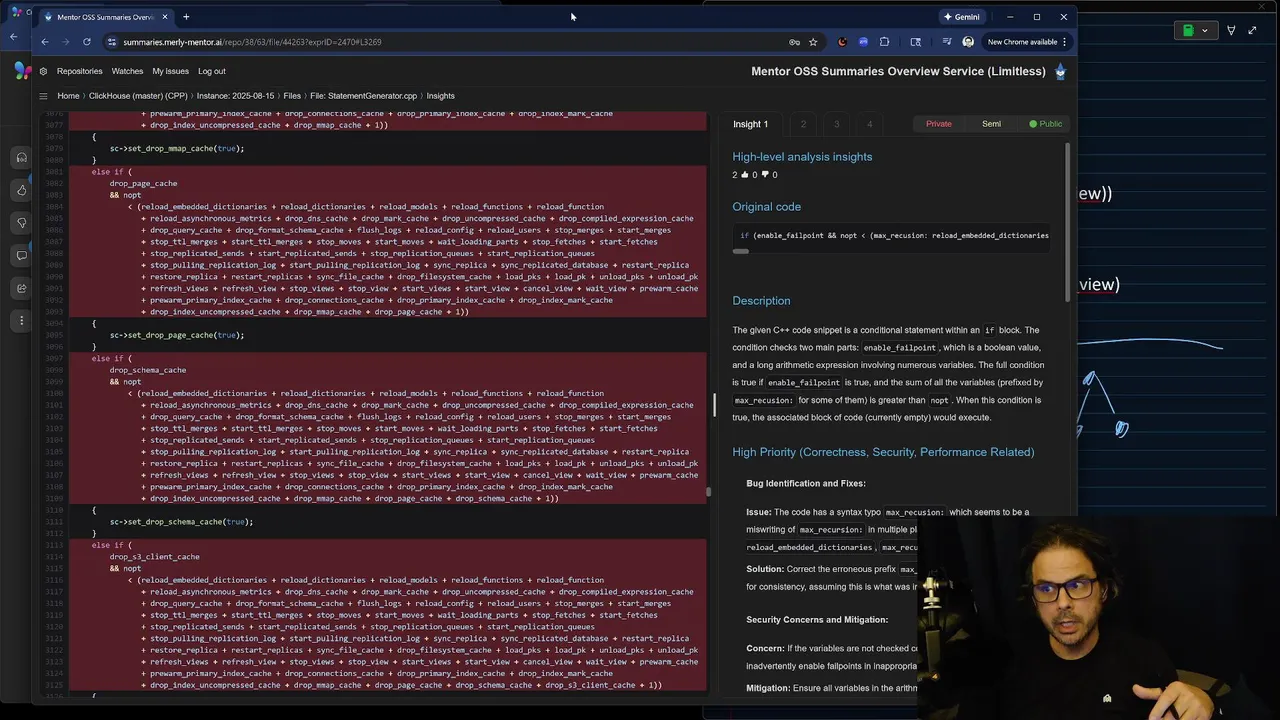Image resolution: width=1280 pixels, height=720 pixels.
Task: Set visibility to Private
Action: tap(938, 124)
